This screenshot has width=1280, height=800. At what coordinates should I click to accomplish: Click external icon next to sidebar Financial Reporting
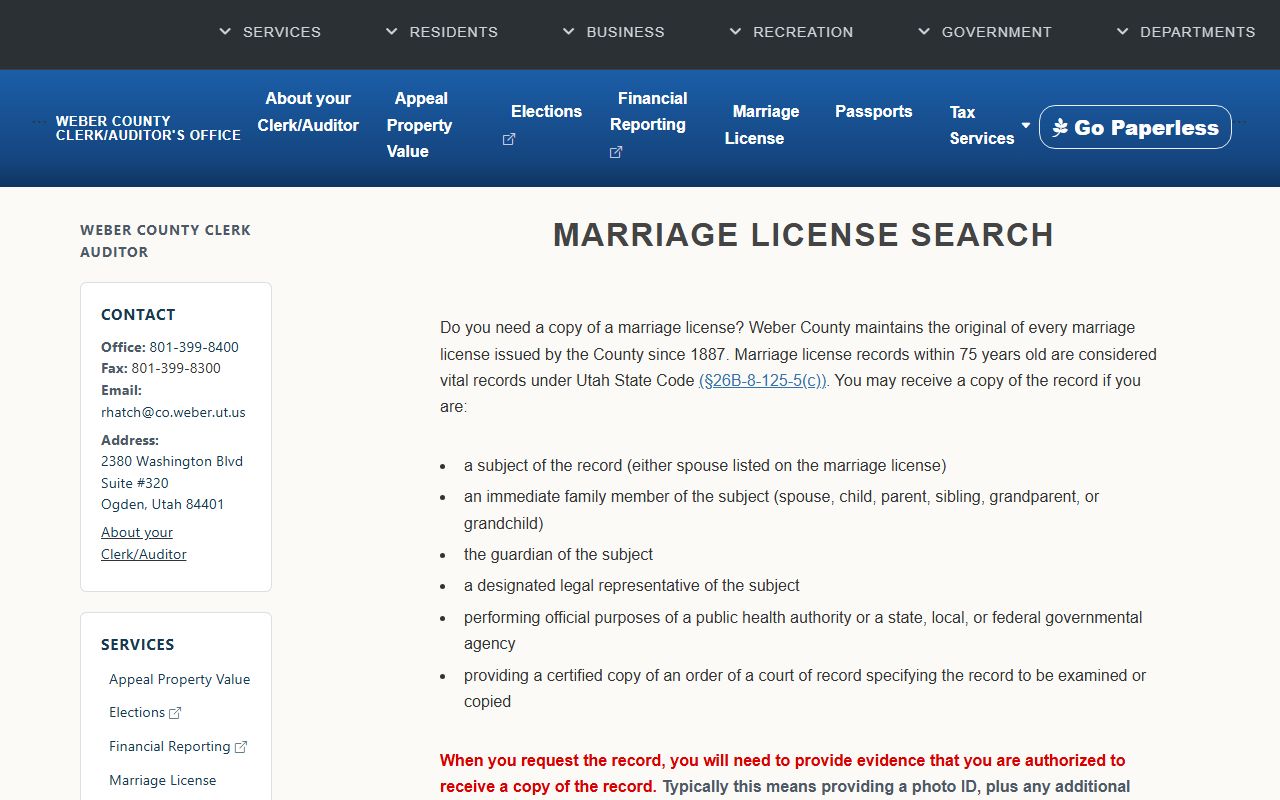click(x=241, y=747)
